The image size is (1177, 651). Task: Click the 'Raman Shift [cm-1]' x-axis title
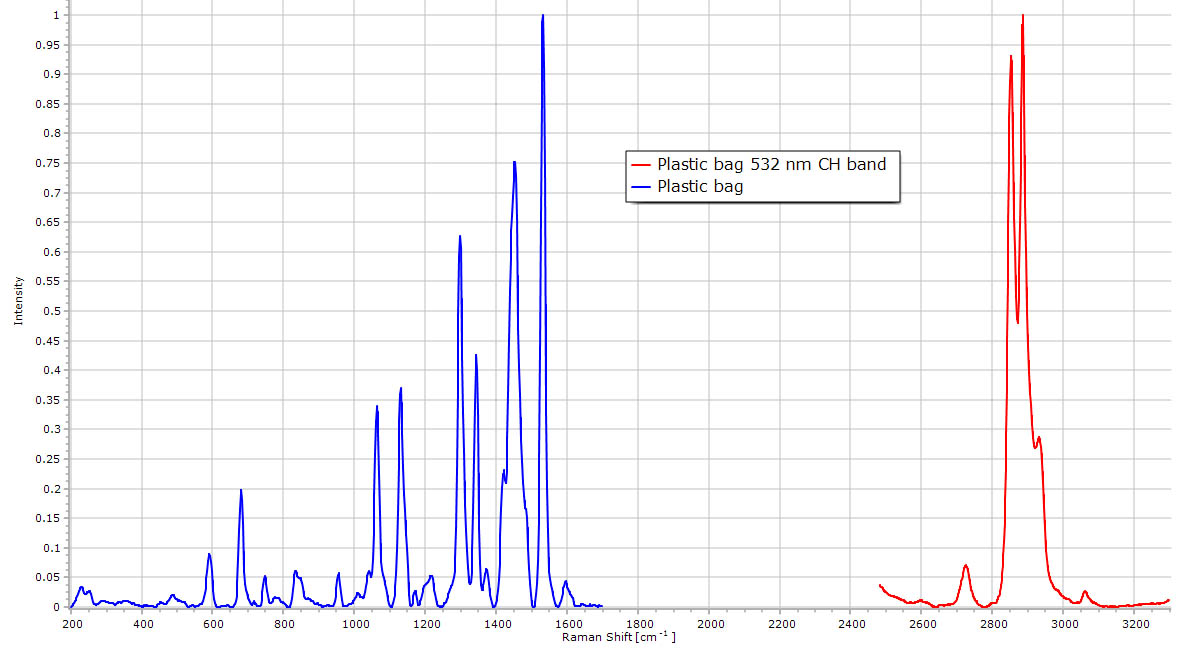pos(618,637)
